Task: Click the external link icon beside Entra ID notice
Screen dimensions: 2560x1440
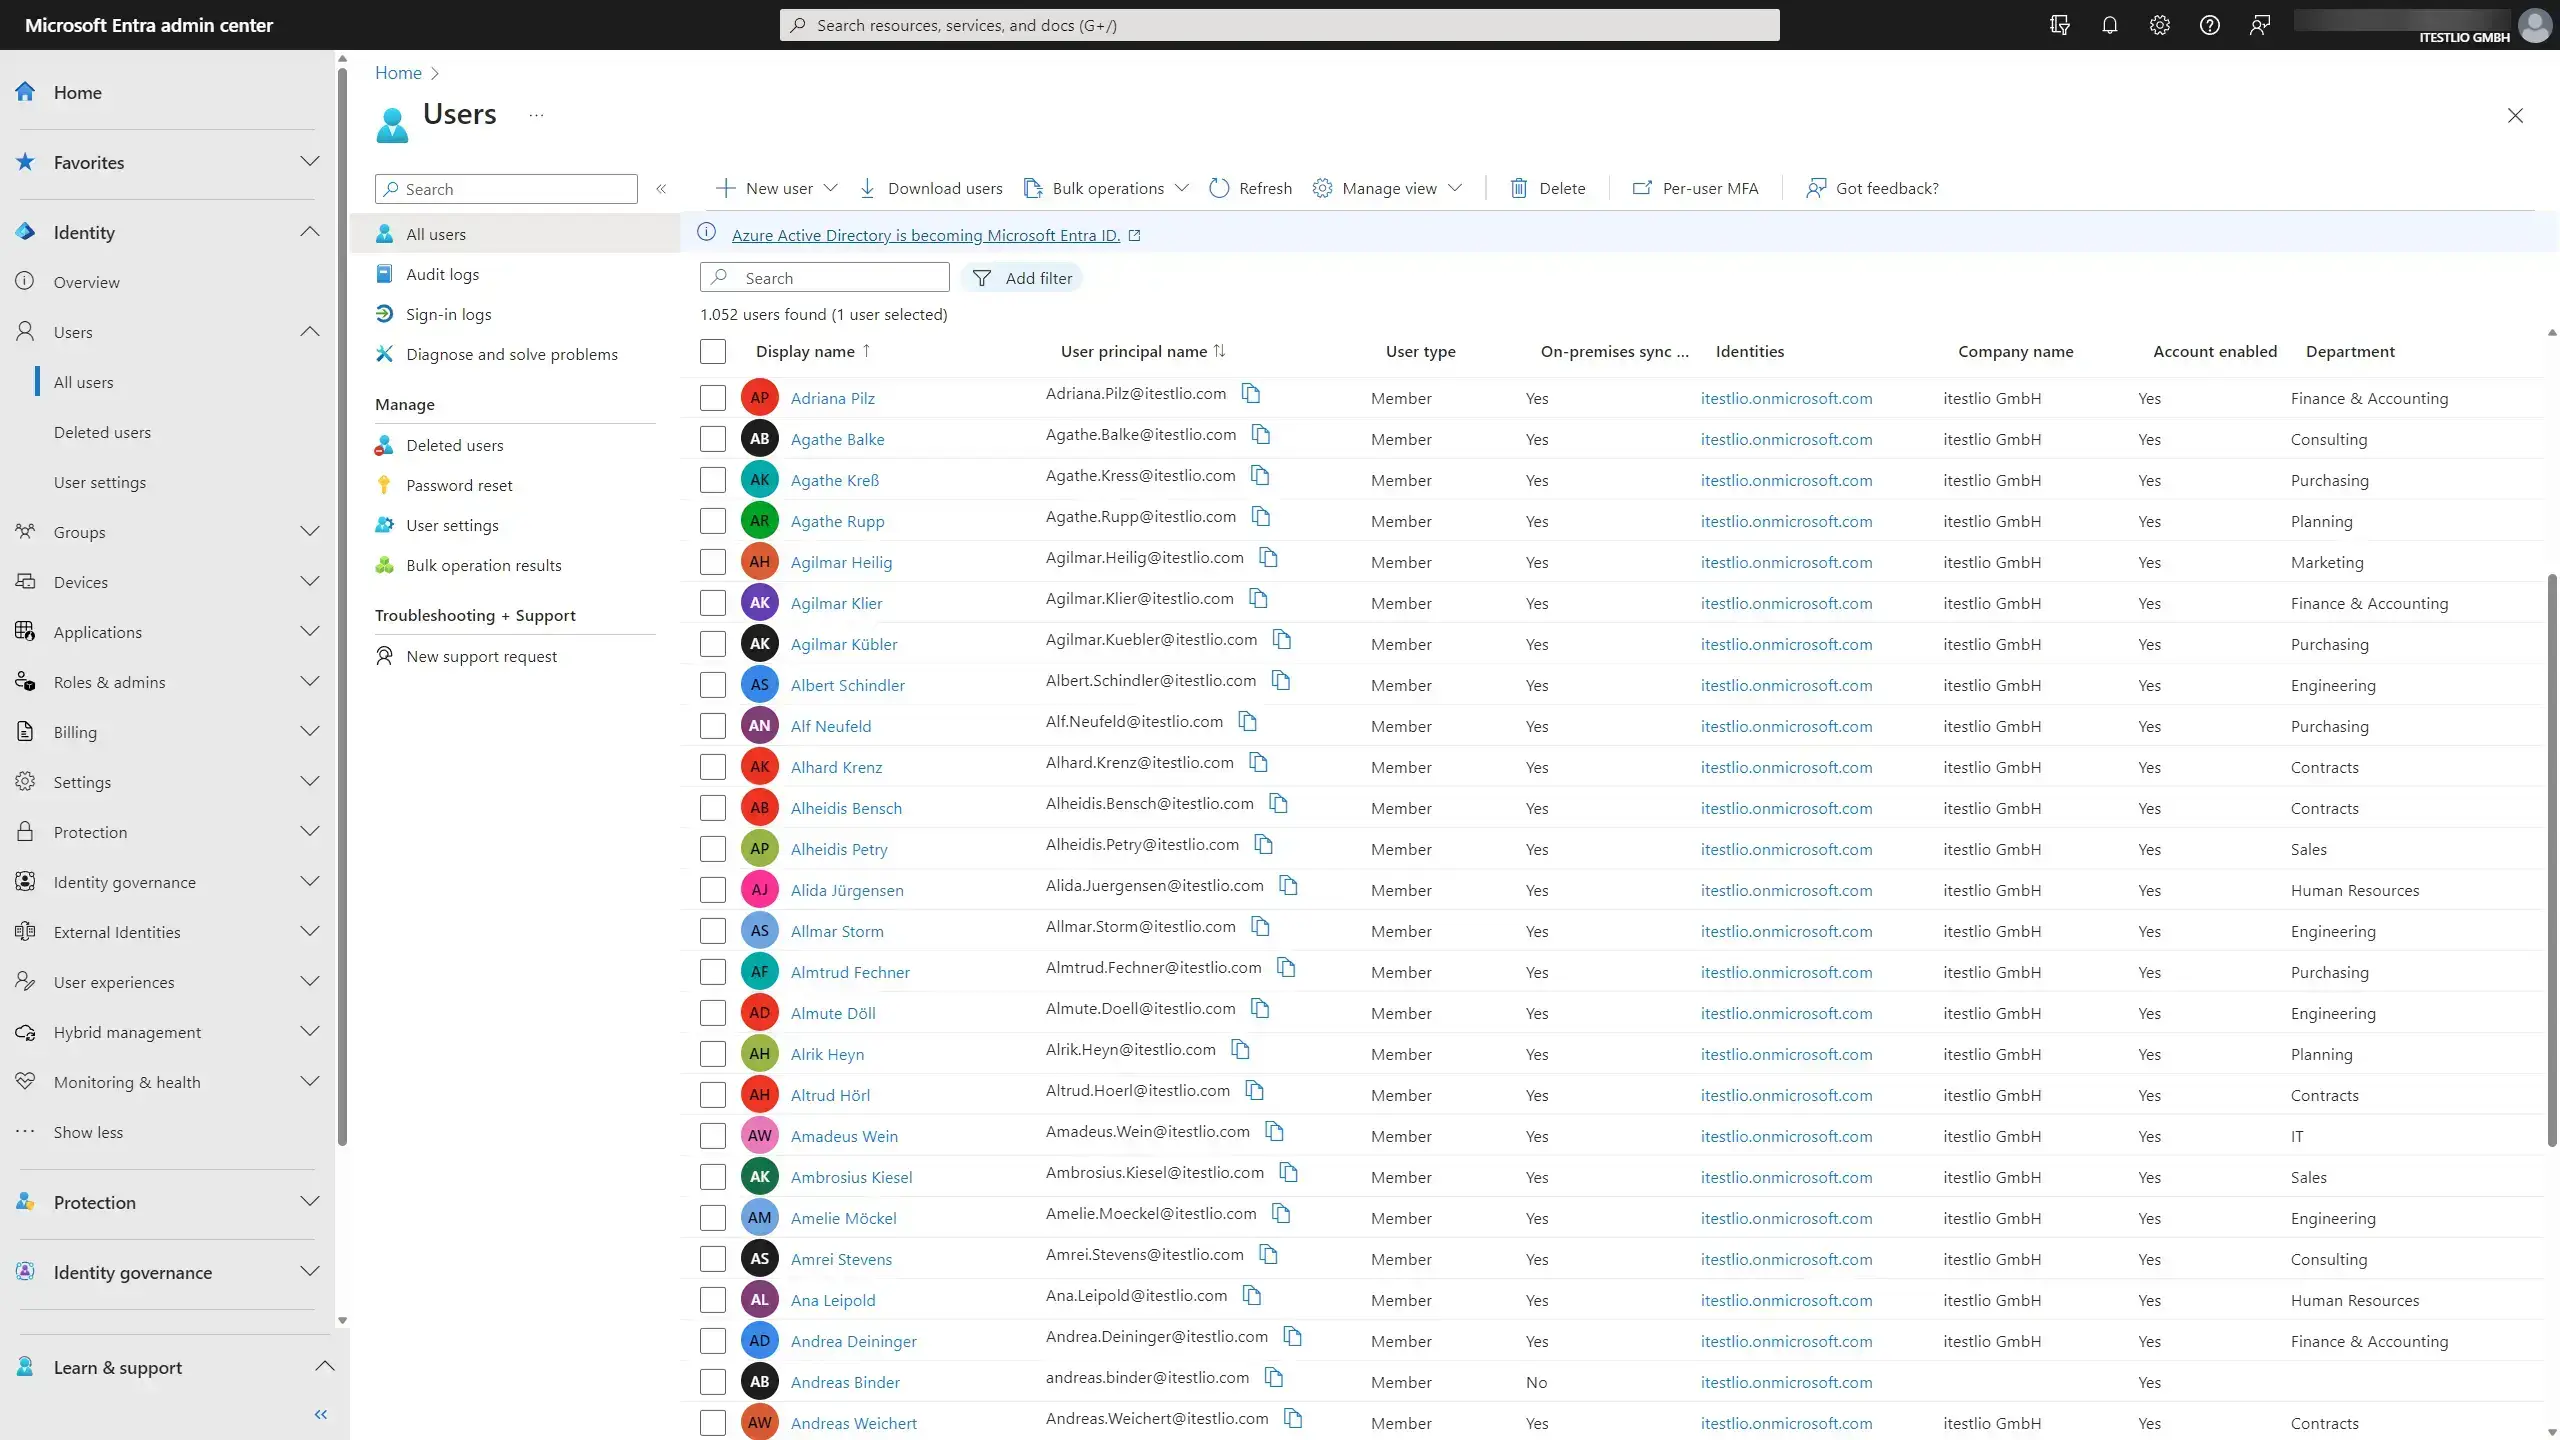Action: [1134, 235]
